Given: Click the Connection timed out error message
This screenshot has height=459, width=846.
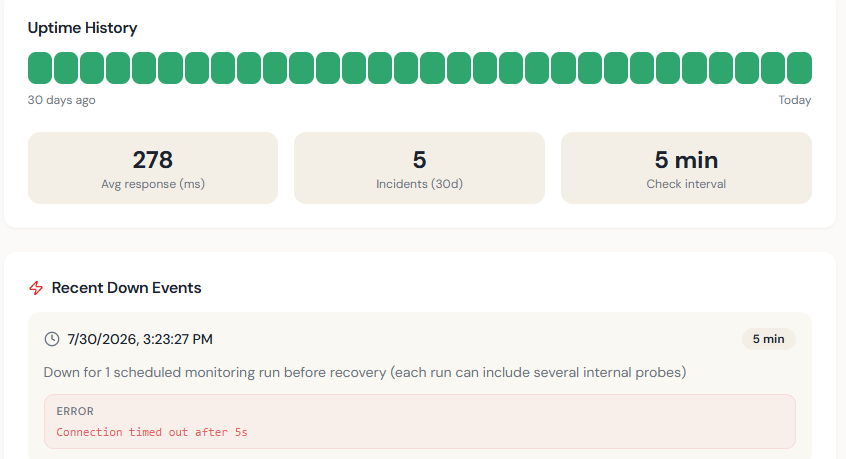Looking at the screenshot, I should 152,432.
